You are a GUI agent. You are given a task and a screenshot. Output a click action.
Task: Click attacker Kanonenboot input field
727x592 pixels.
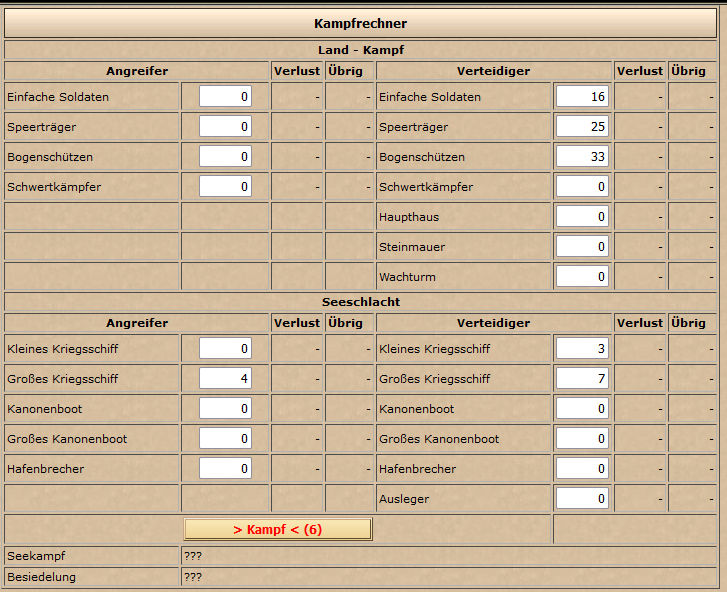(225, 409)
